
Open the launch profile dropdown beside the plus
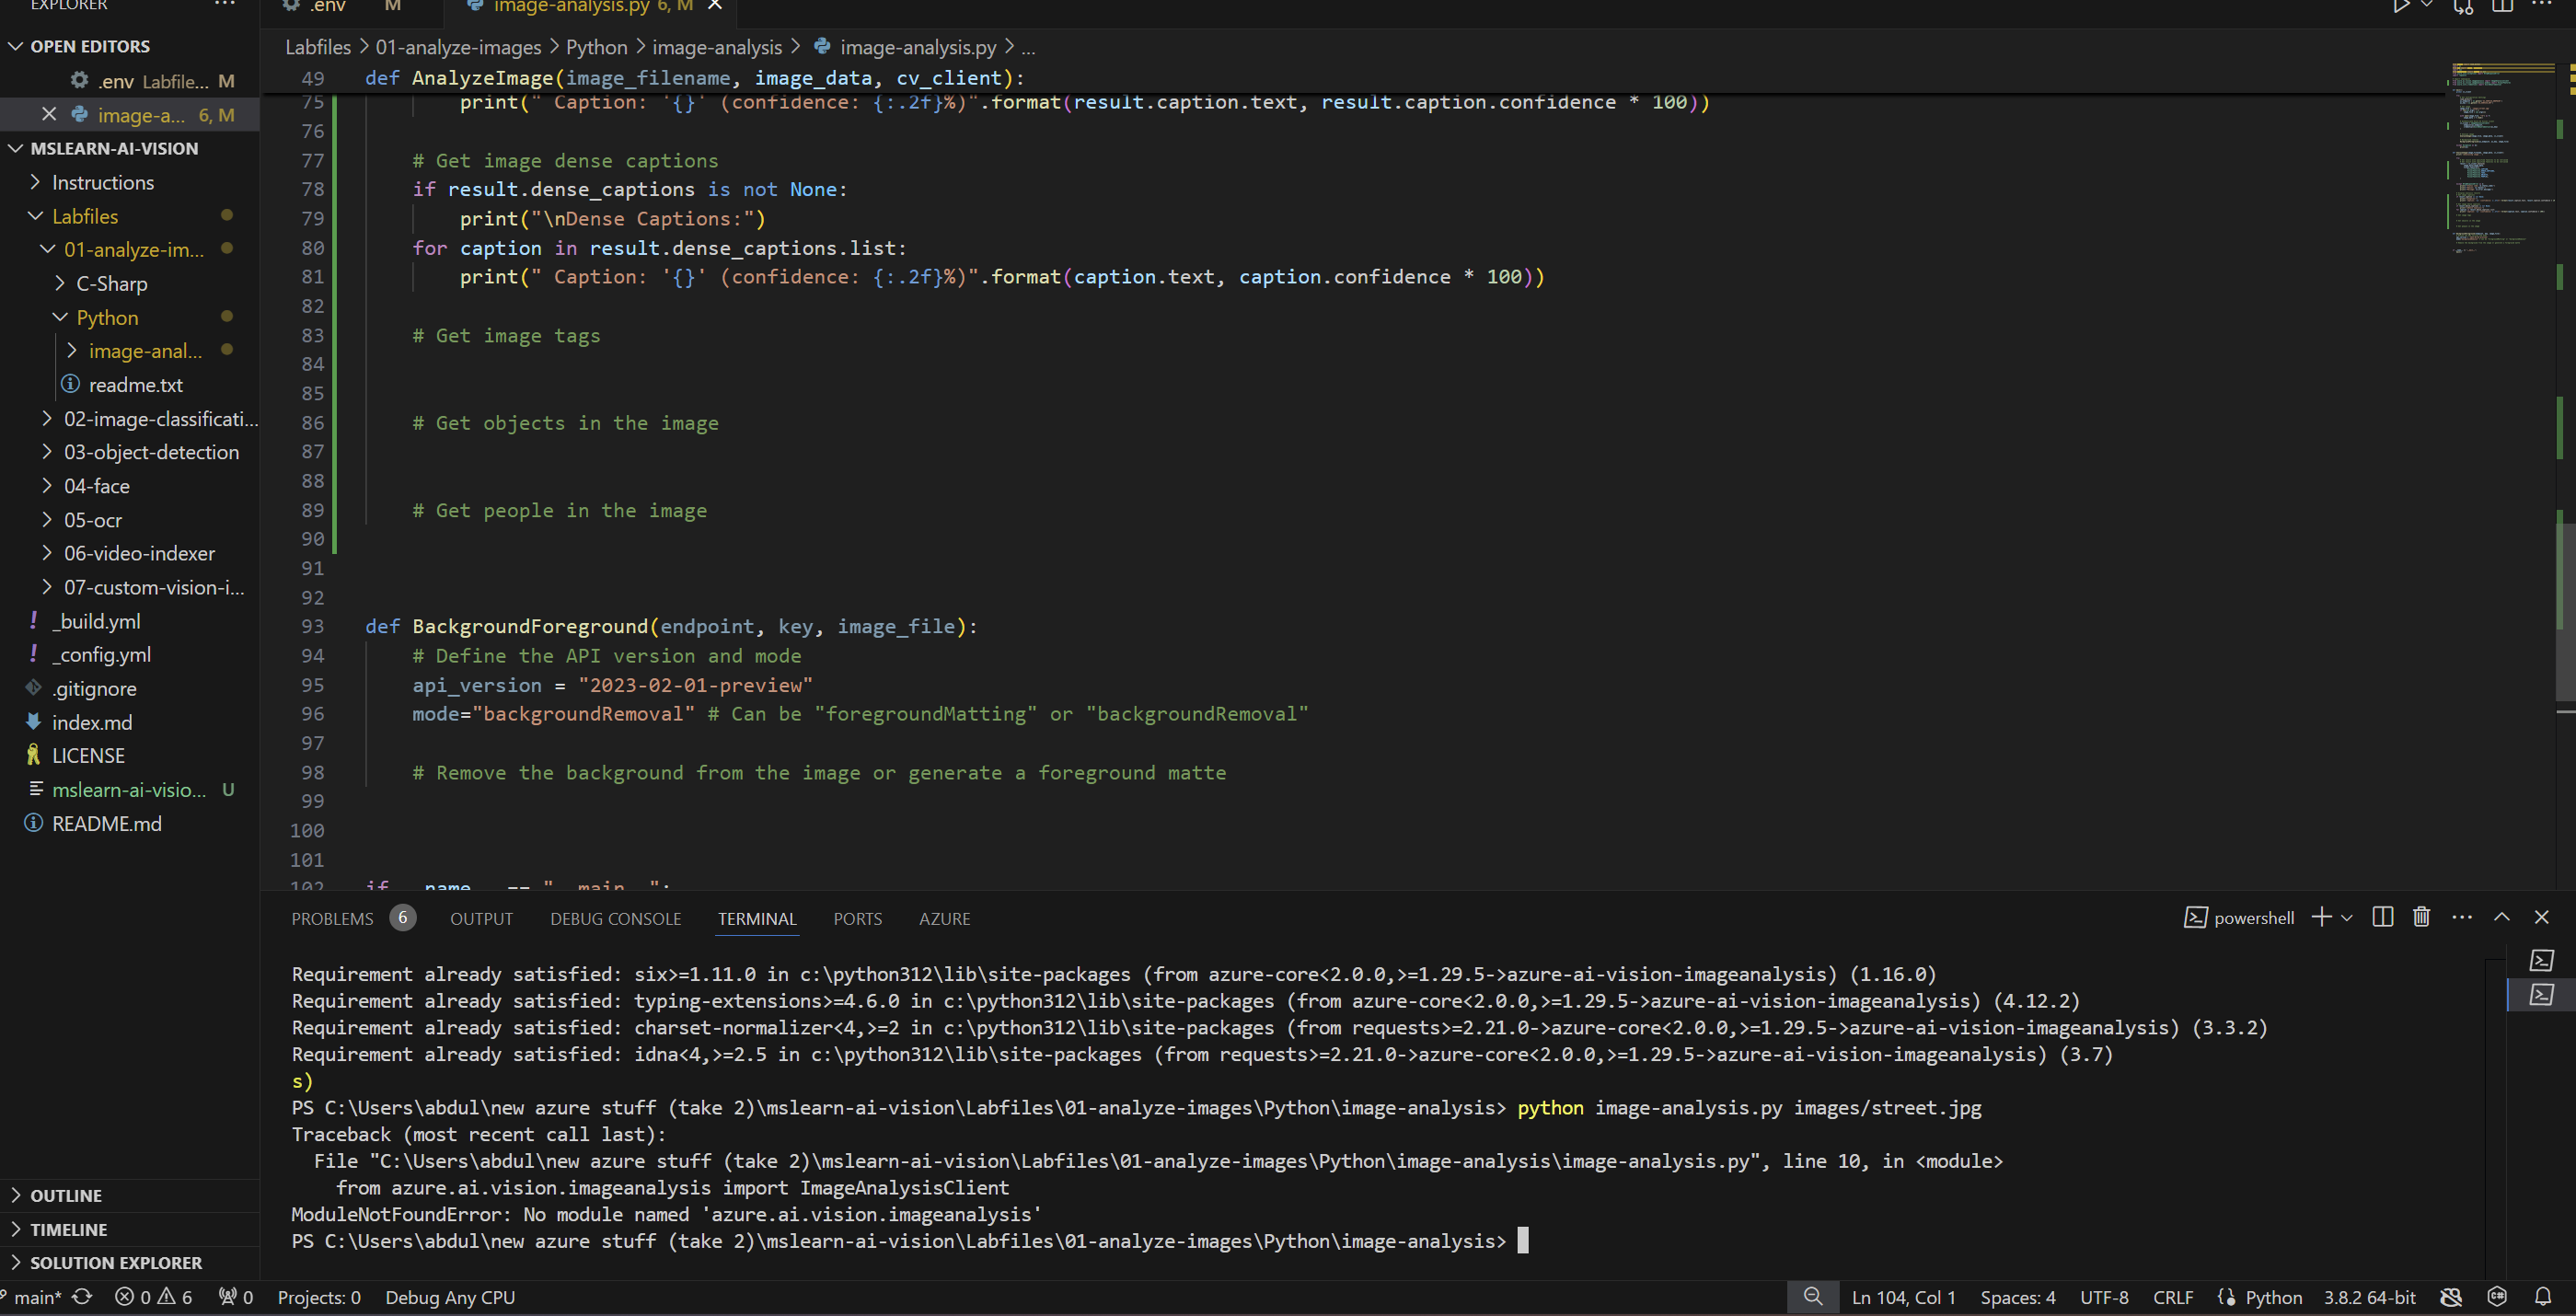tap(2347, 917)
